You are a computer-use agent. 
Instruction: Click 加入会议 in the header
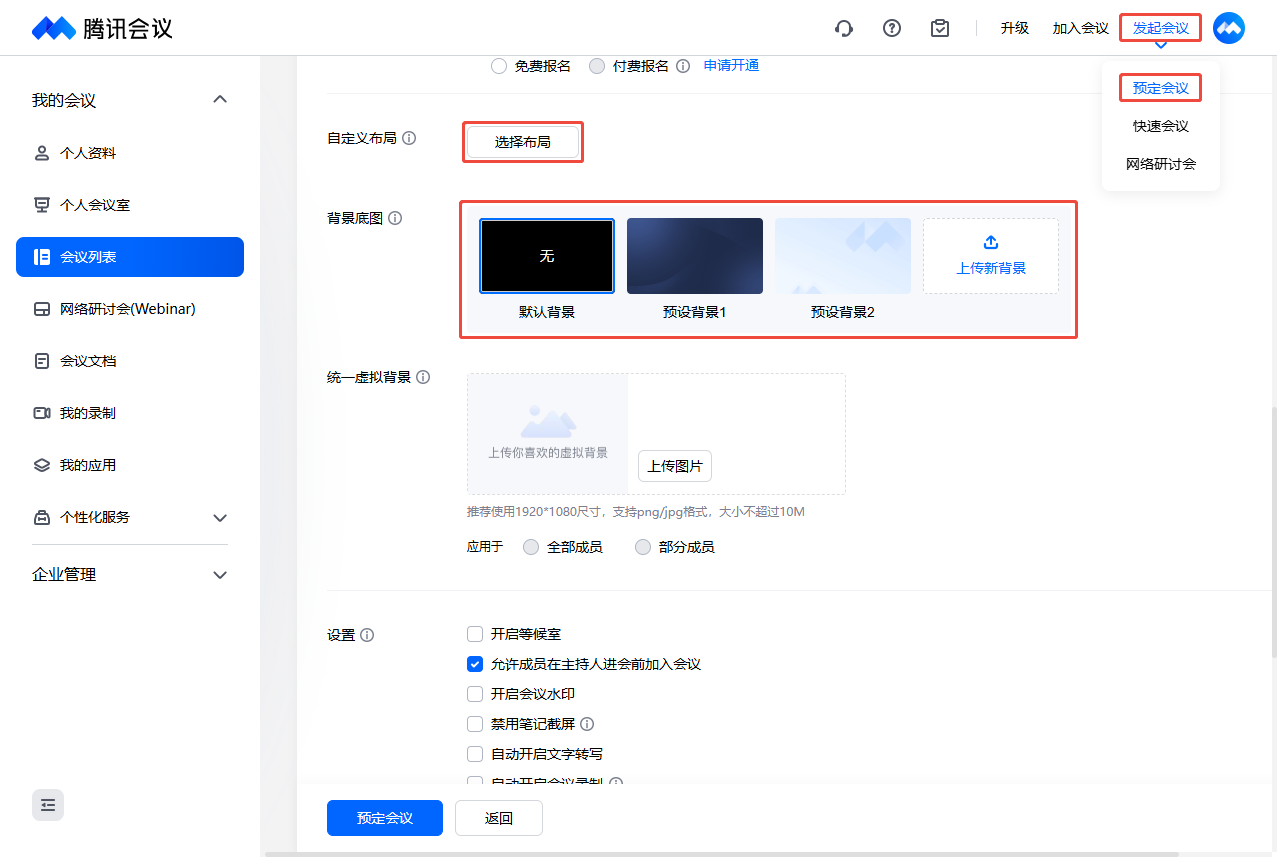click(1081, 28)
